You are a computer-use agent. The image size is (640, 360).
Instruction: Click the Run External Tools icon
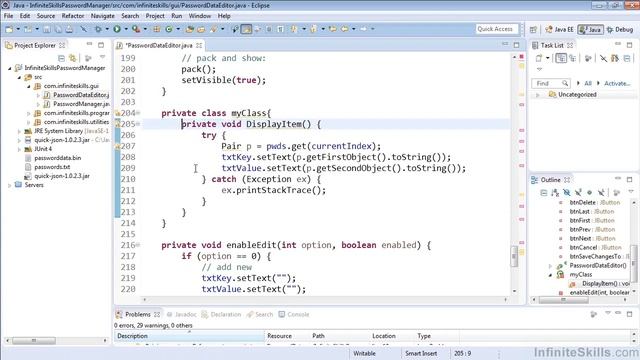(136, 29)
